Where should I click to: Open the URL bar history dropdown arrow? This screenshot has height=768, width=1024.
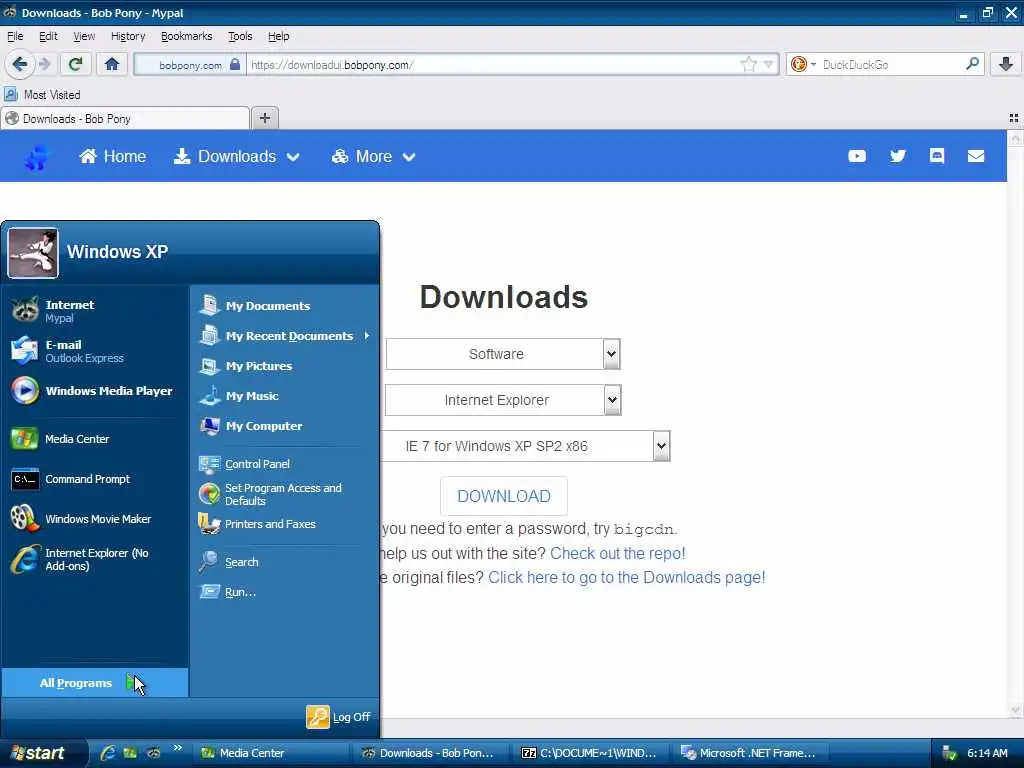769,64
